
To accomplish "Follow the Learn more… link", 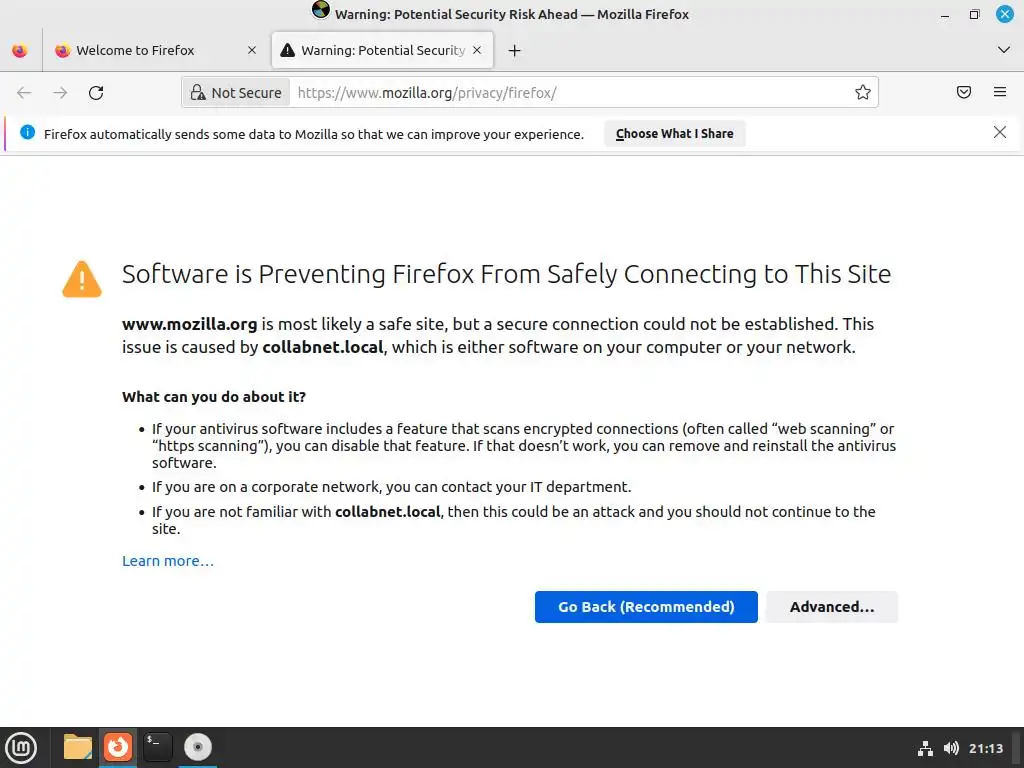I will tap(168, 561).
